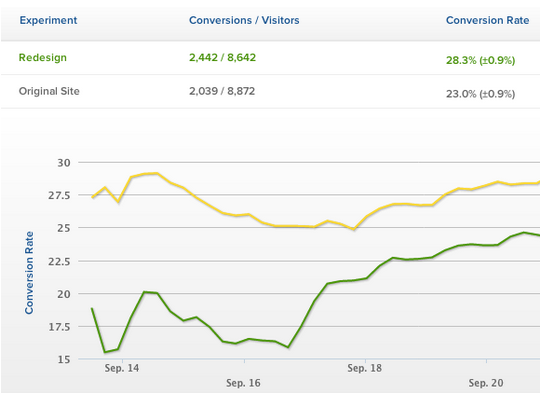This screenshot has height=400, width=545.
Task: Click the vertical Conversion Rate axis title
Action: [29, 273]
